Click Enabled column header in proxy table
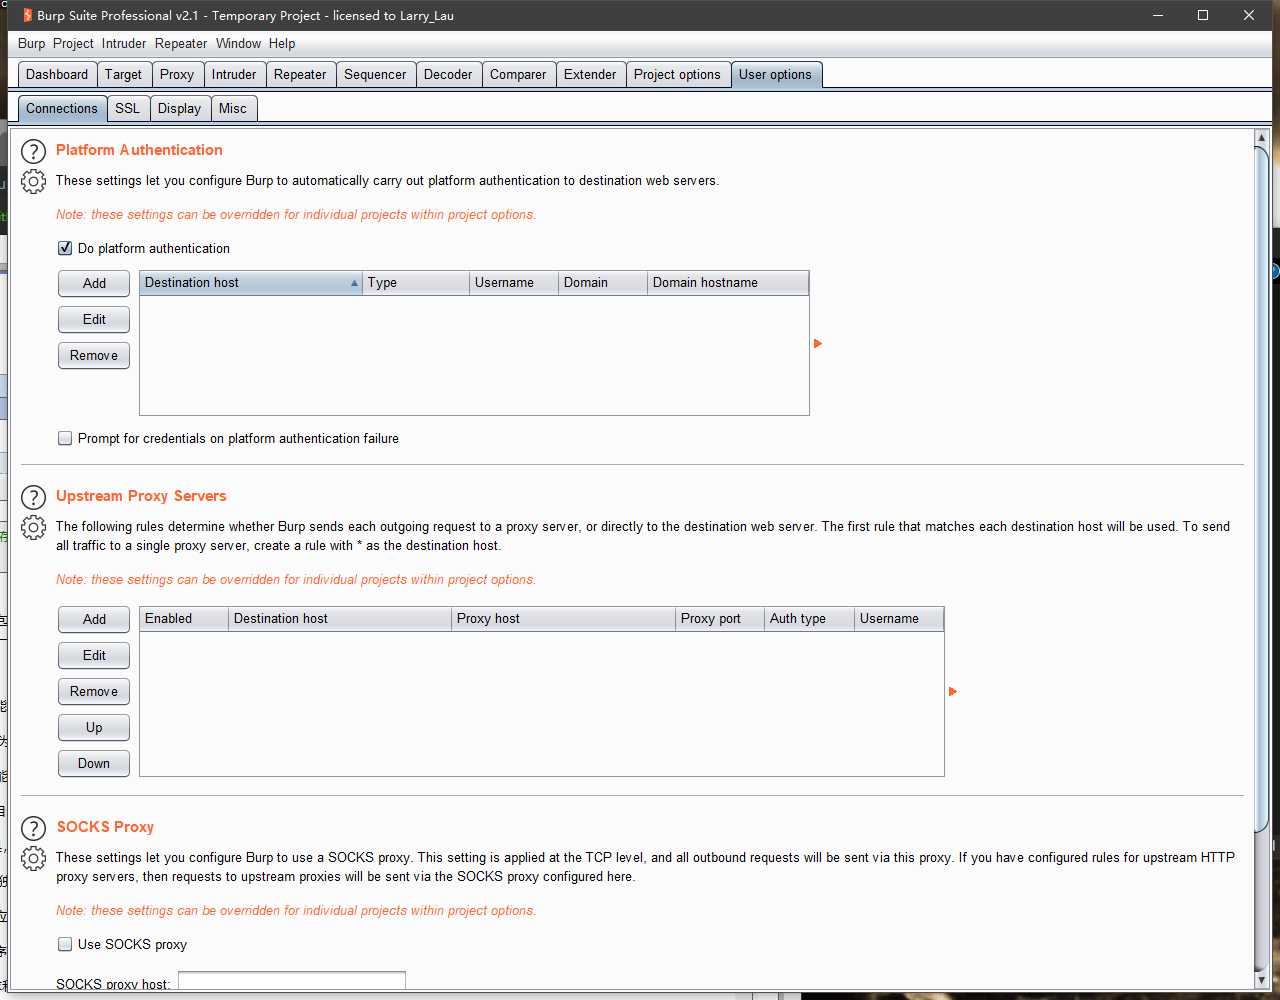 pos(184,619)
